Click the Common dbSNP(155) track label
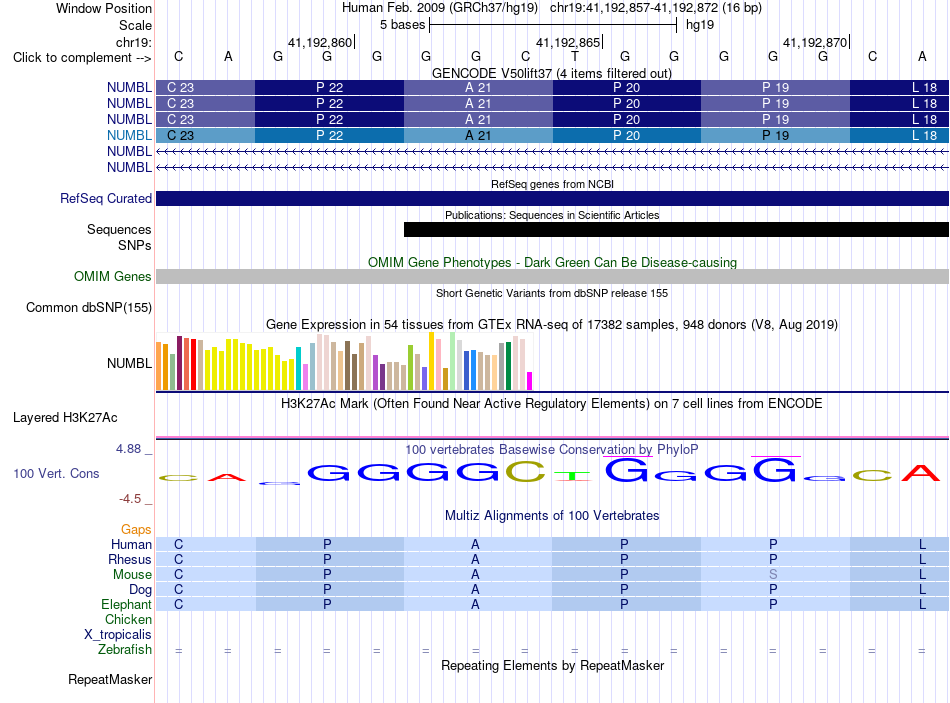This screenshot has height=703, width=950. 88,307
